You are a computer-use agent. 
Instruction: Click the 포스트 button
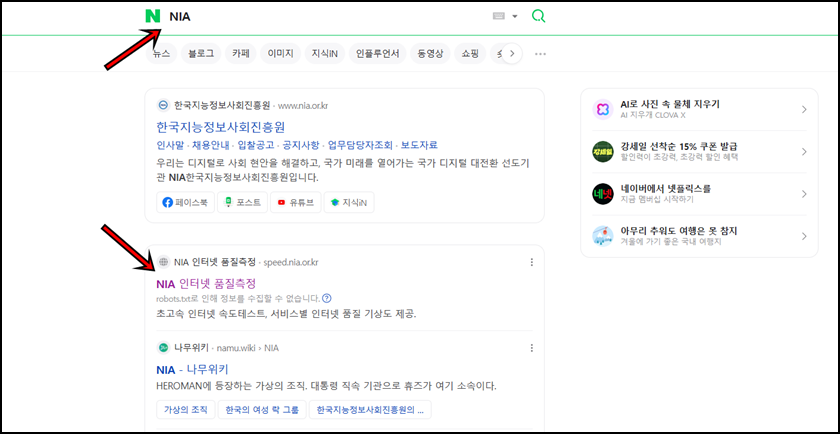pyautogui.click(x=242, y=203)
